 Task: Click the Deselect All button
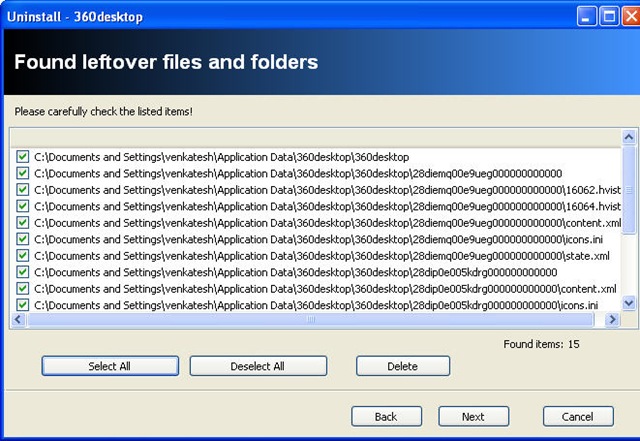pyautogui.click(x=258, y=366)
